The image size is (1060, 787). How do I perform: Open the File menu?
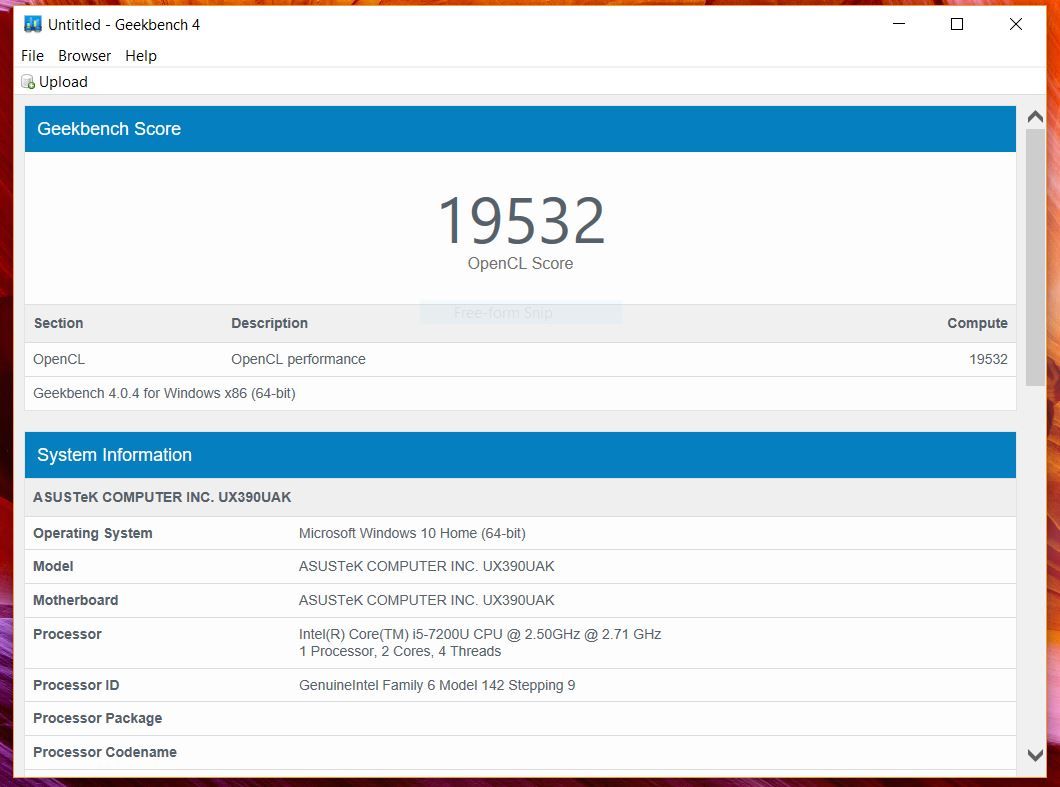coord(32,56)
